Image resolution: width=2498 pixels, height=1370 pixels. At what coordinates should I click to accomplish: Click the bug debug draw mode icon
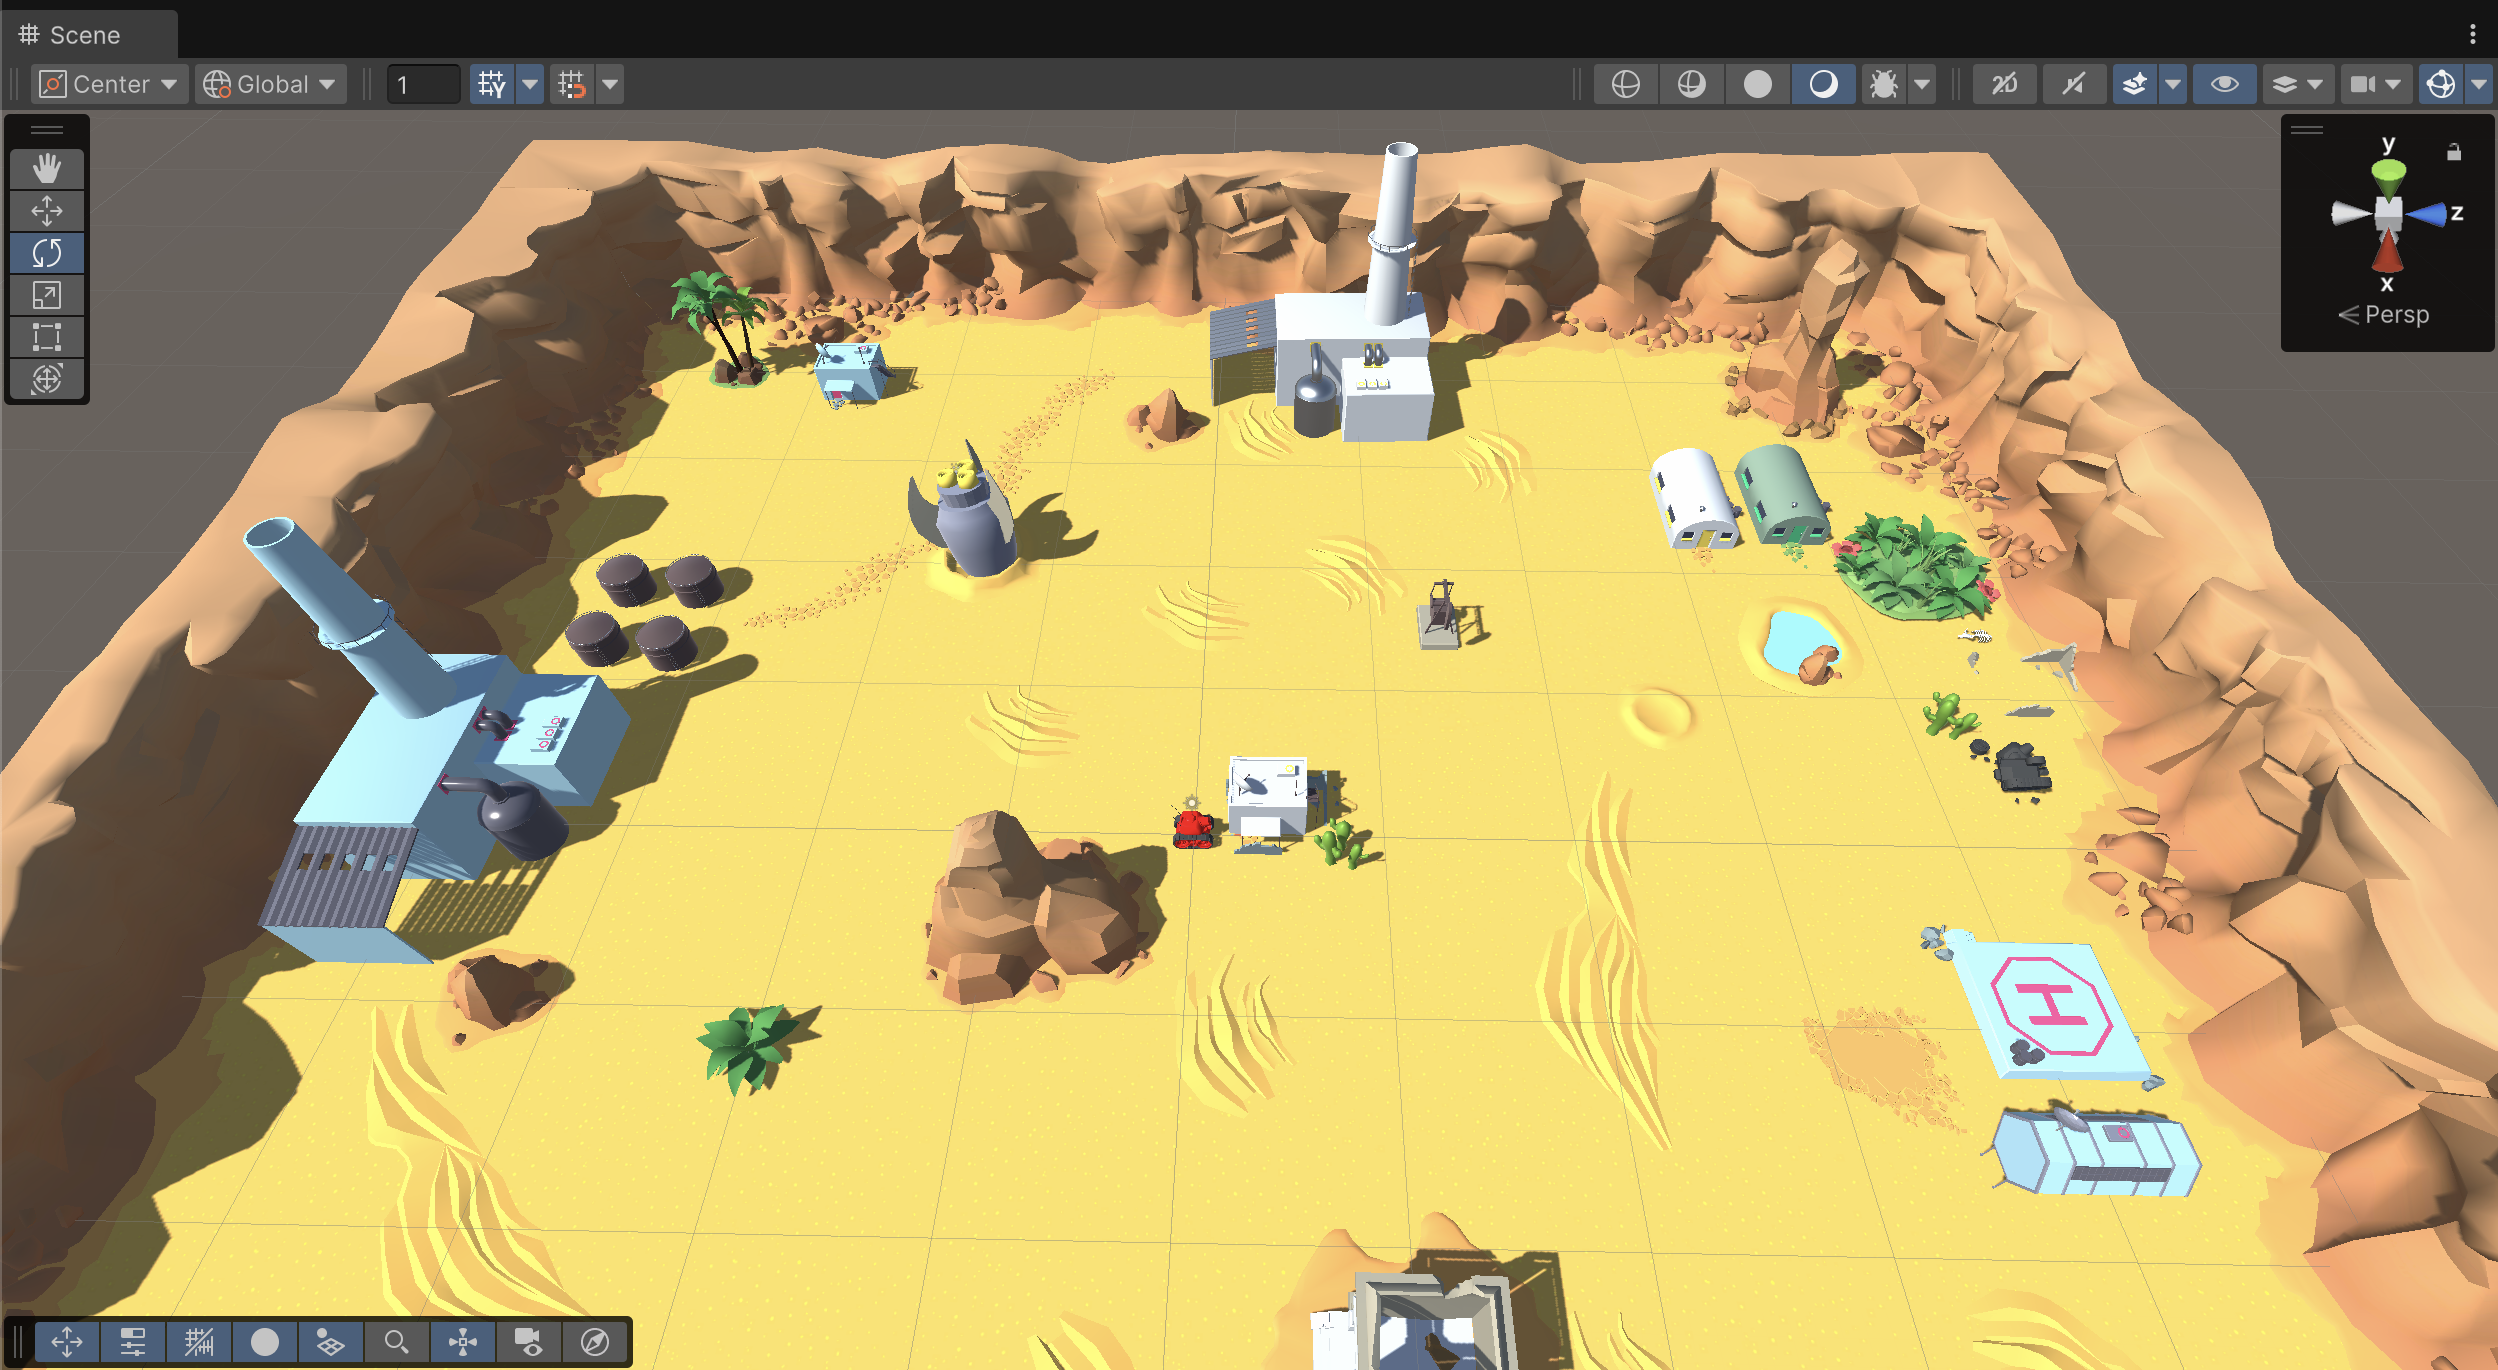pyautogui.click(x=1884, y=84)
